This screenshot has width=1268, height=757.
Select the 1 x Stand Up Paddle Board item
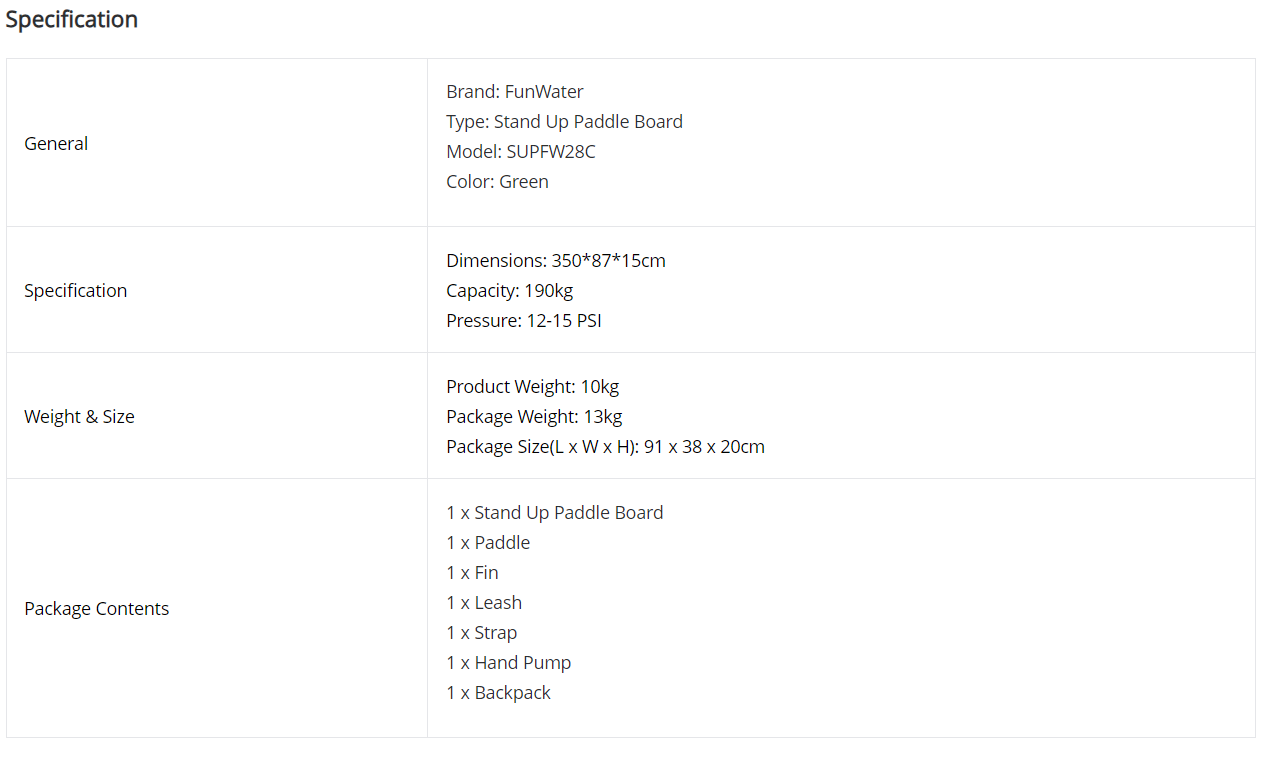(555, 512)
